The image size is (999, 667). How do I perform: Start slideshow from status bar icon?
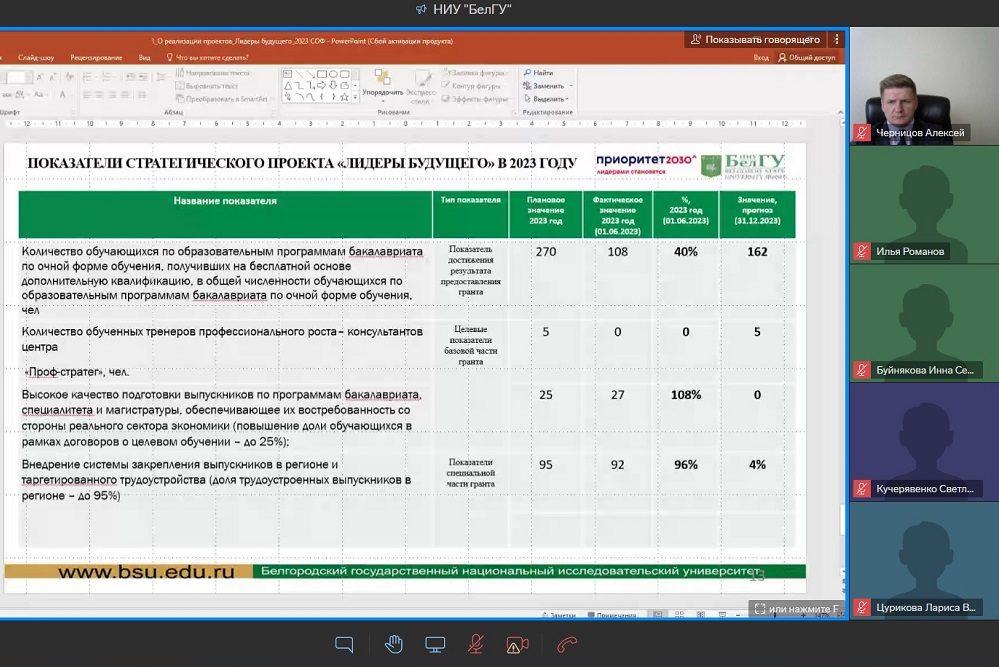(722, 615)
